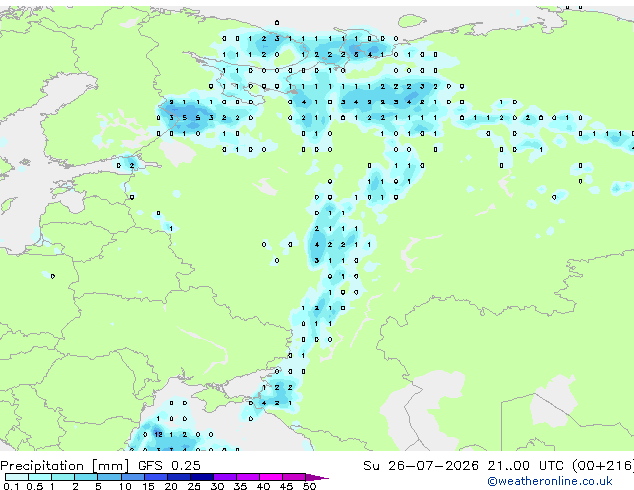Click the legend tick label "50"
This screenshot has height=490, width=634.
pos(309,486)
